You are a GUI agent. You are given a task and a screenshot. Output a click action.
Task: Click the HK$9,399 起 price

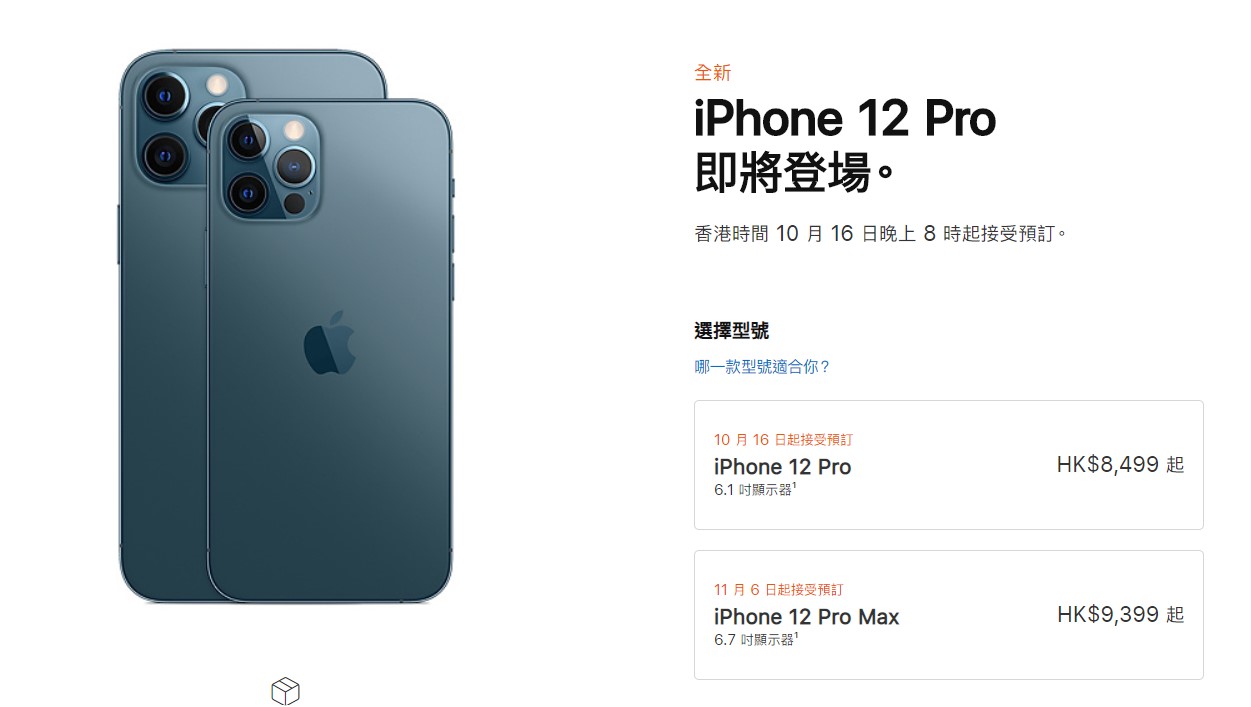click(x=1120, y=614)
